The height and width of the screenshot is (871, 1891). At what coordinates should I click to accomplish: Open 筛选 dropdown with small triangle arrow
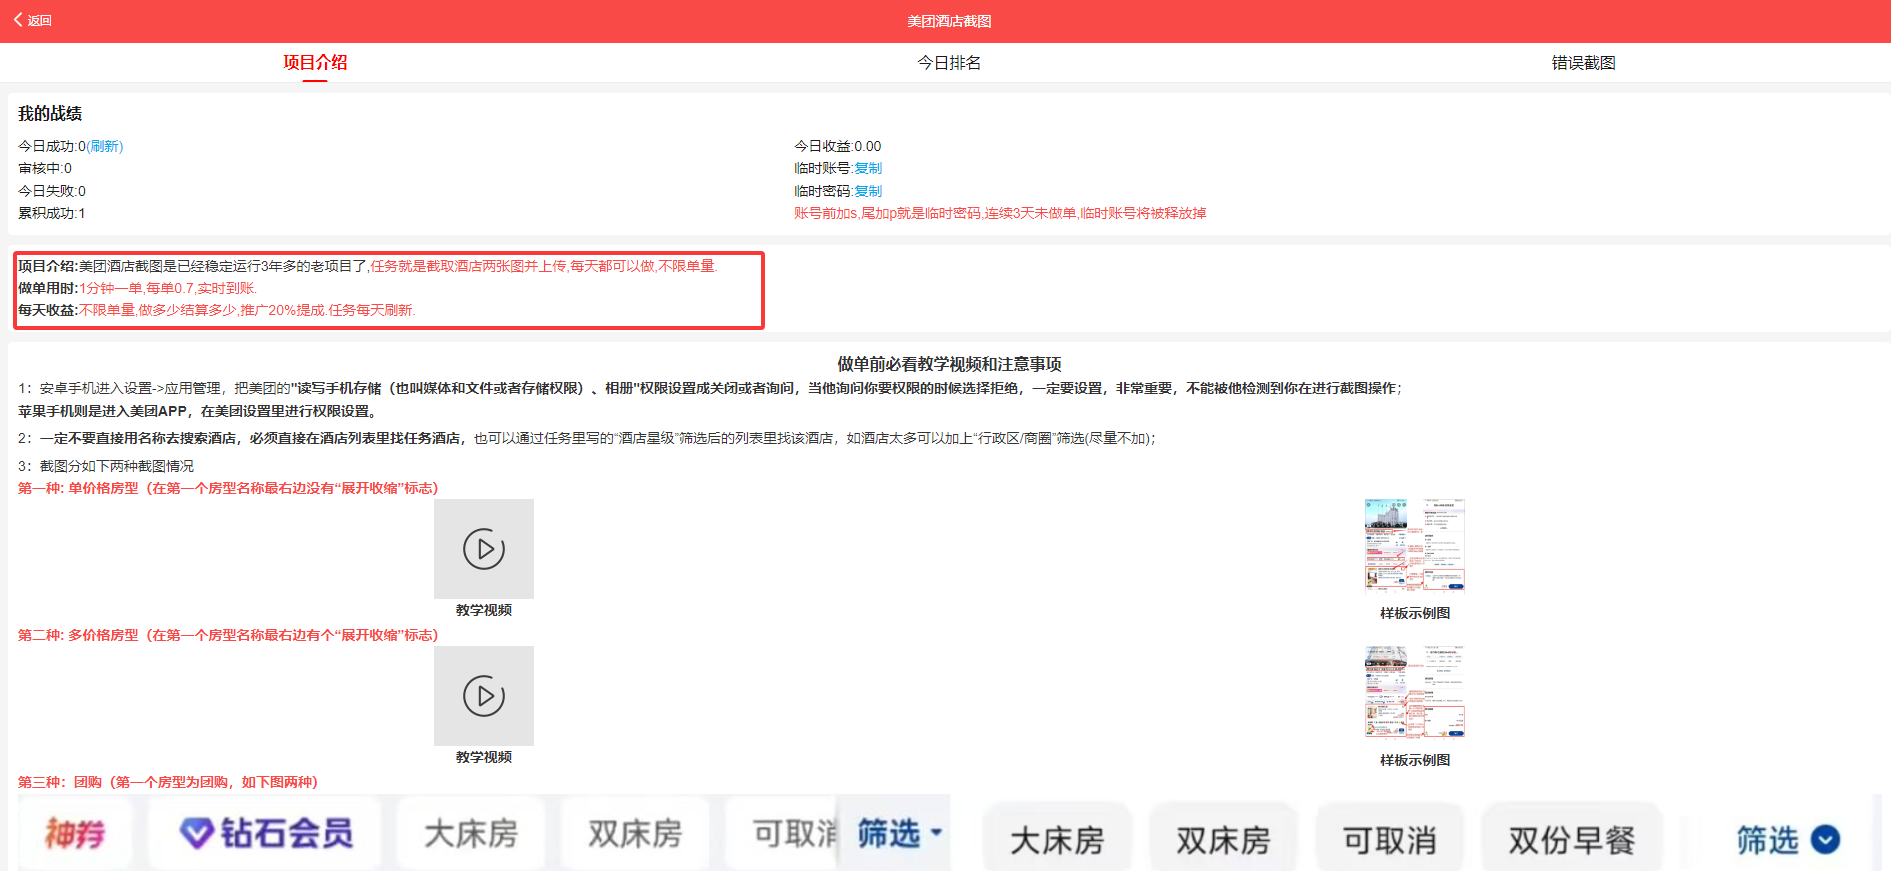pos(900,833)
